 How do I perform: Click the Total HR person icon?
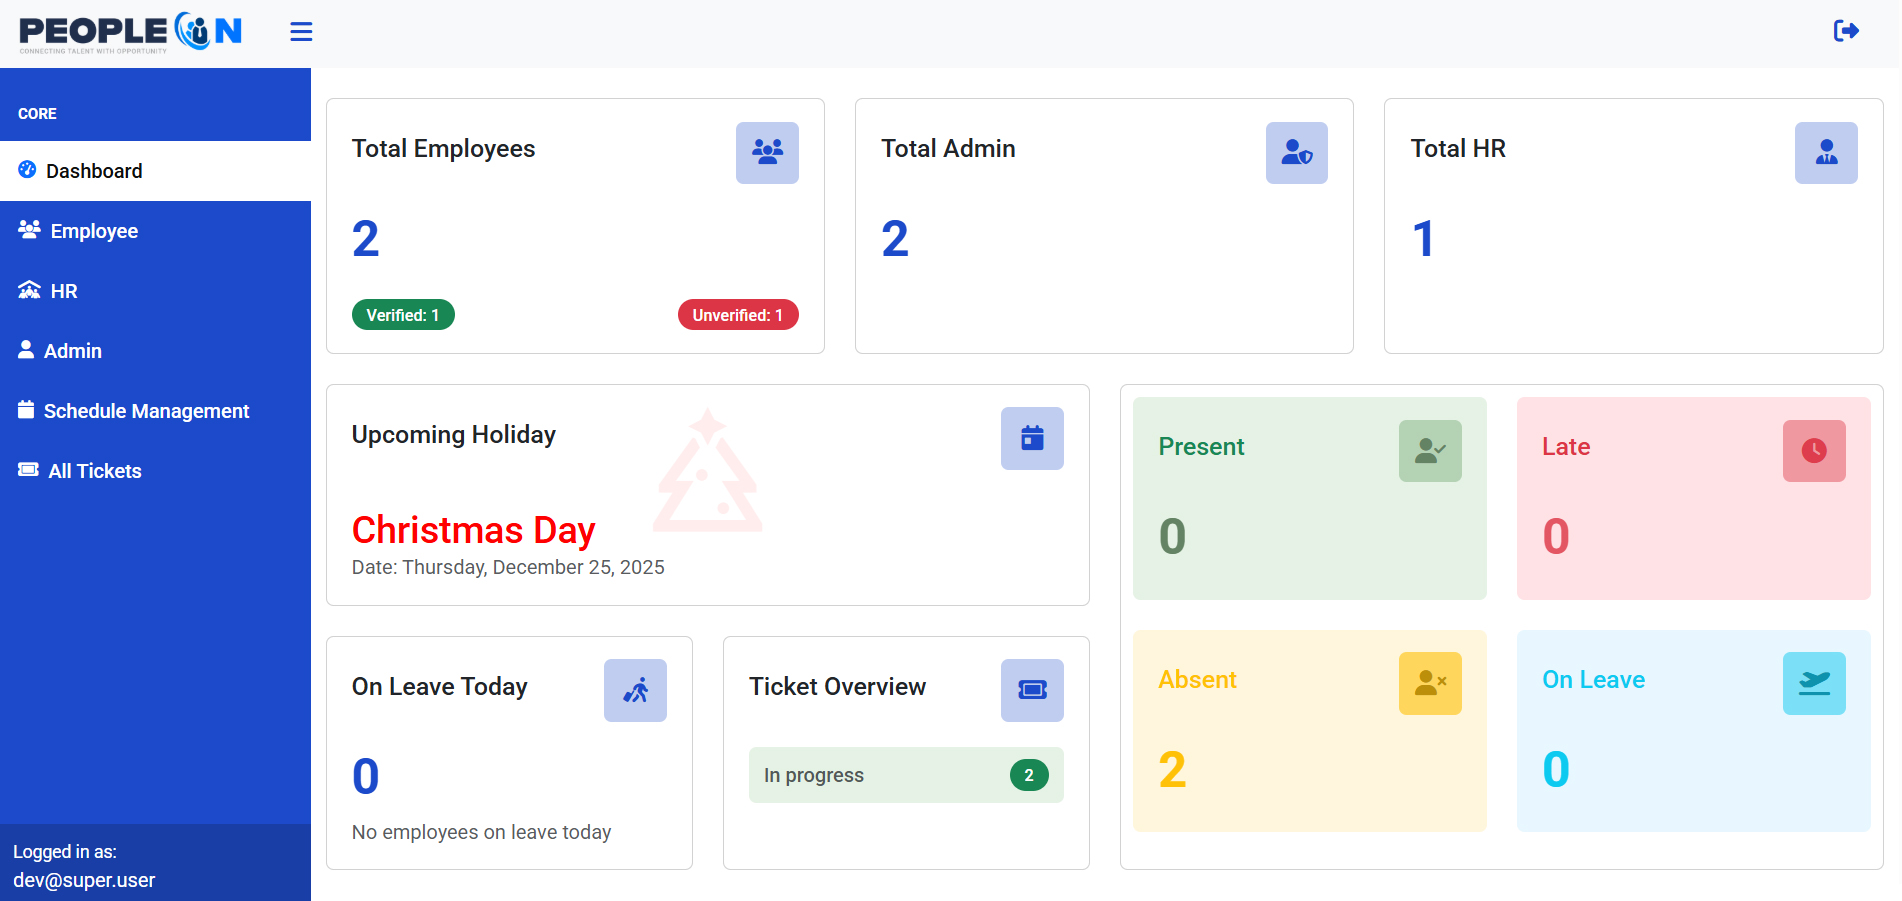(x=1825, y=153)
